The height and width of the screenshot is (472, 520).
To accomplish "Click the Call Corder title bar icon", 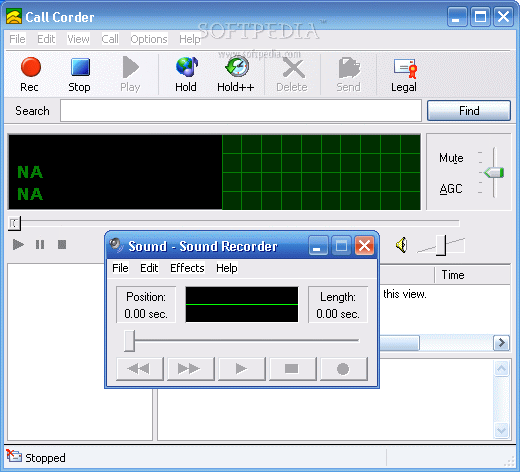I will pyautogui.click(x=14, y=17).
